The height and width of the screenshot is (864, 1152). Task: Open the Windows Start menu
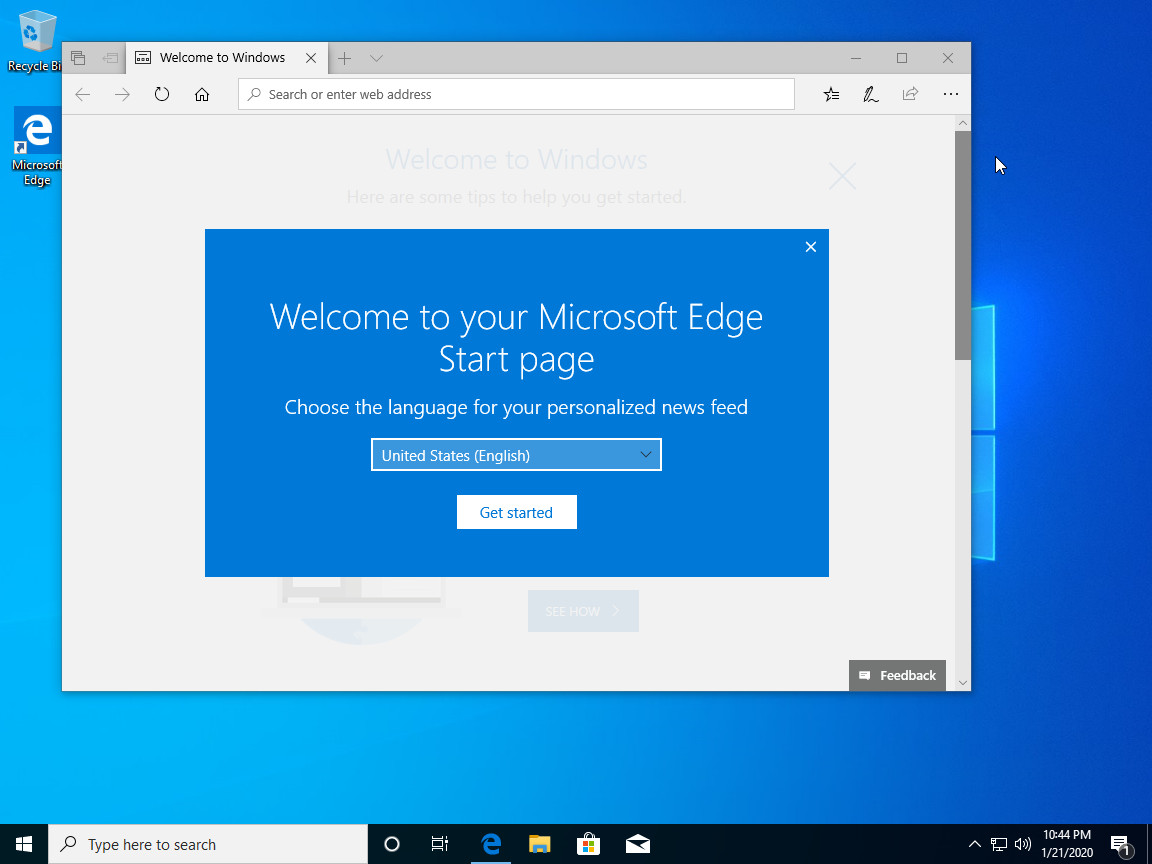[x=24, y=844]
